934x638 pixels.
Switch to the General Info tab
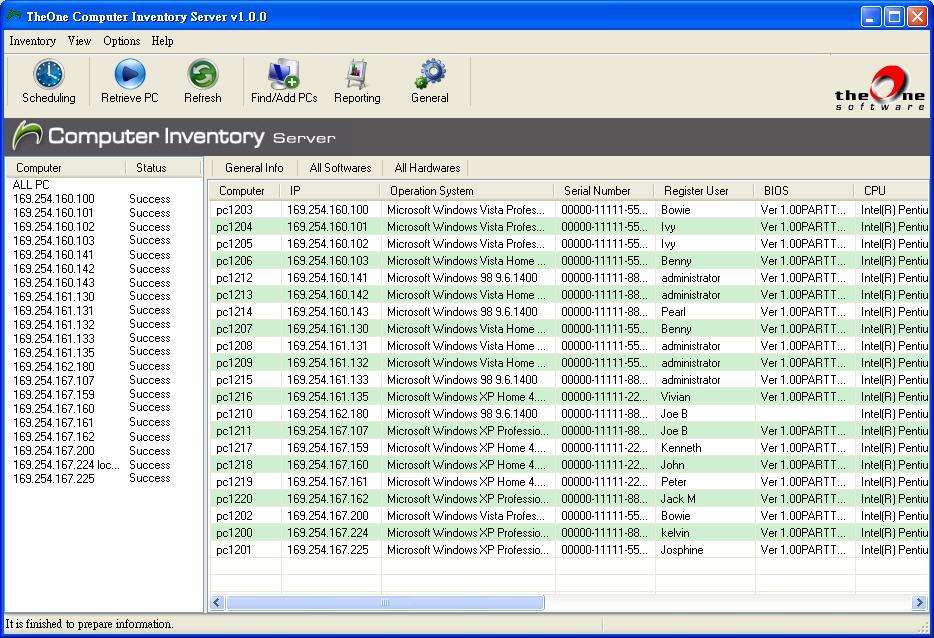254,168
